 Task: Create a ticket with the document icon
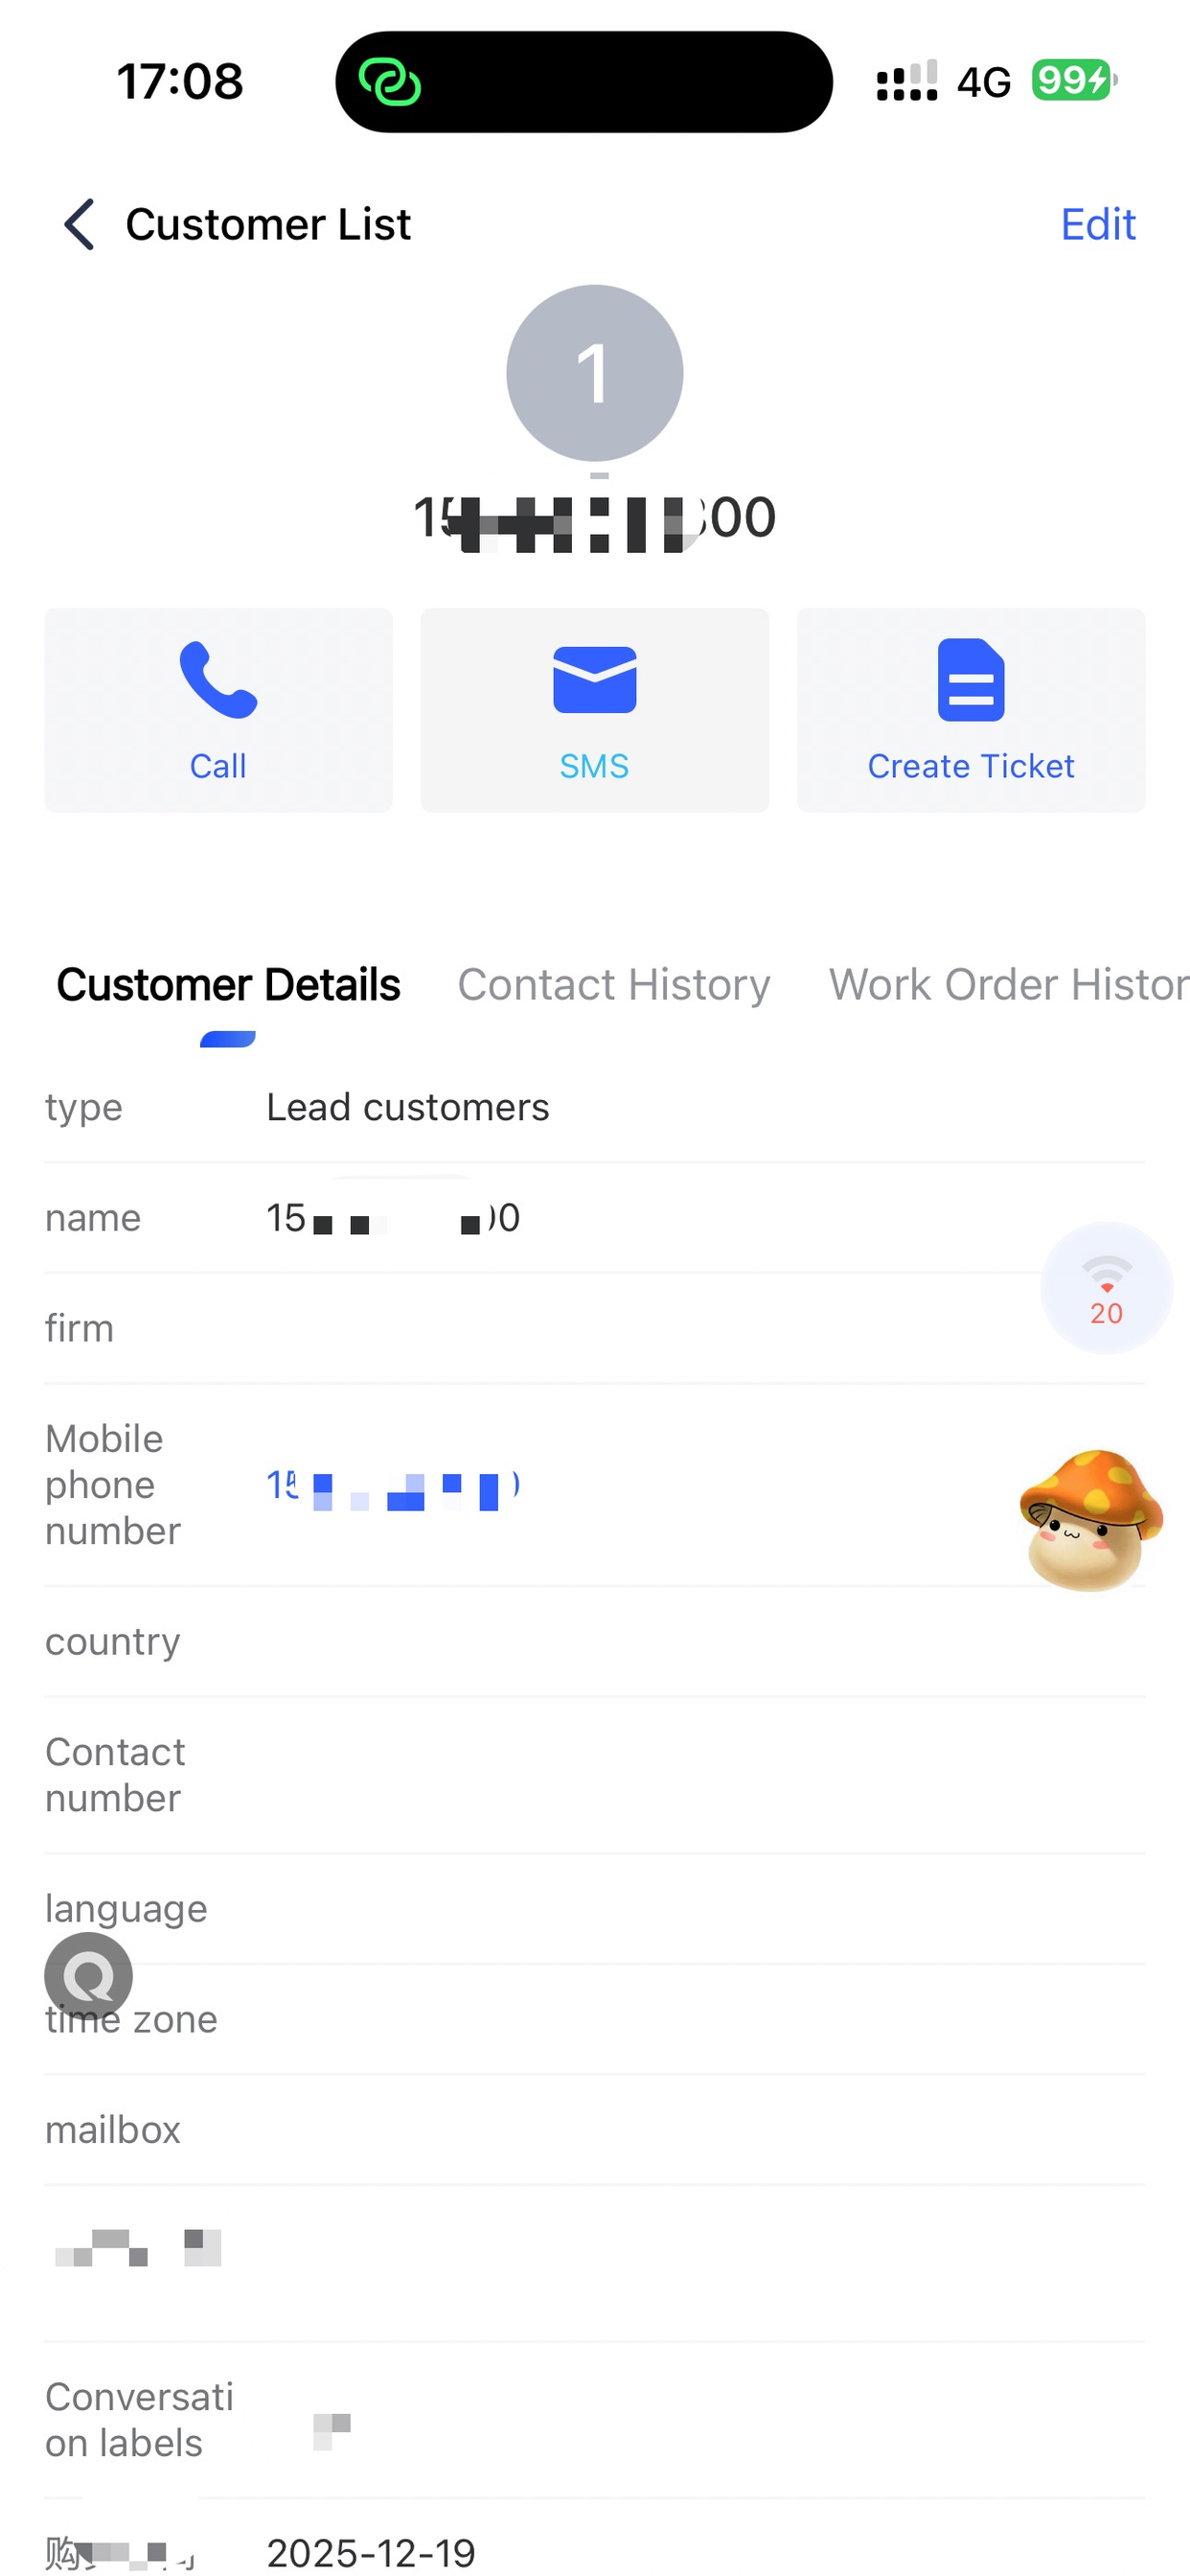click(x=970, y=710)
